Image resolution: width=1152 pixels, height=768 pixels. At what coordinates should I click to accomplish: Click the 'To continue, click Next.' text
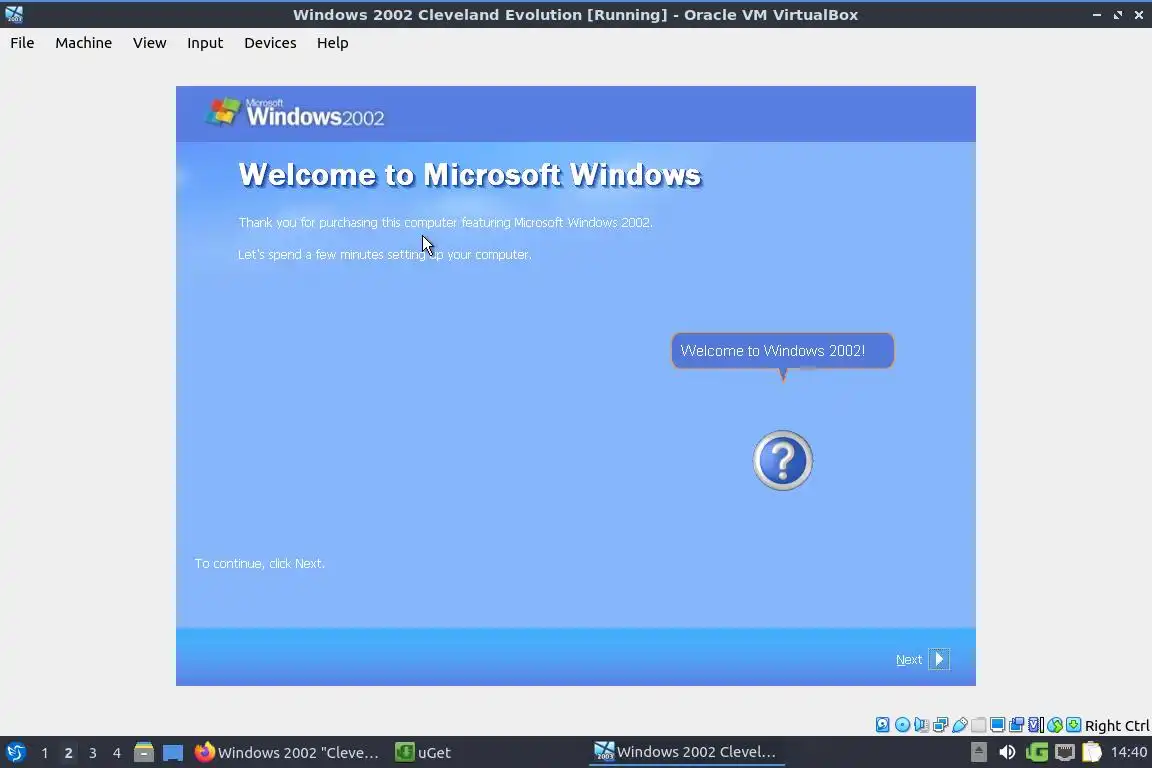[259, 563]
